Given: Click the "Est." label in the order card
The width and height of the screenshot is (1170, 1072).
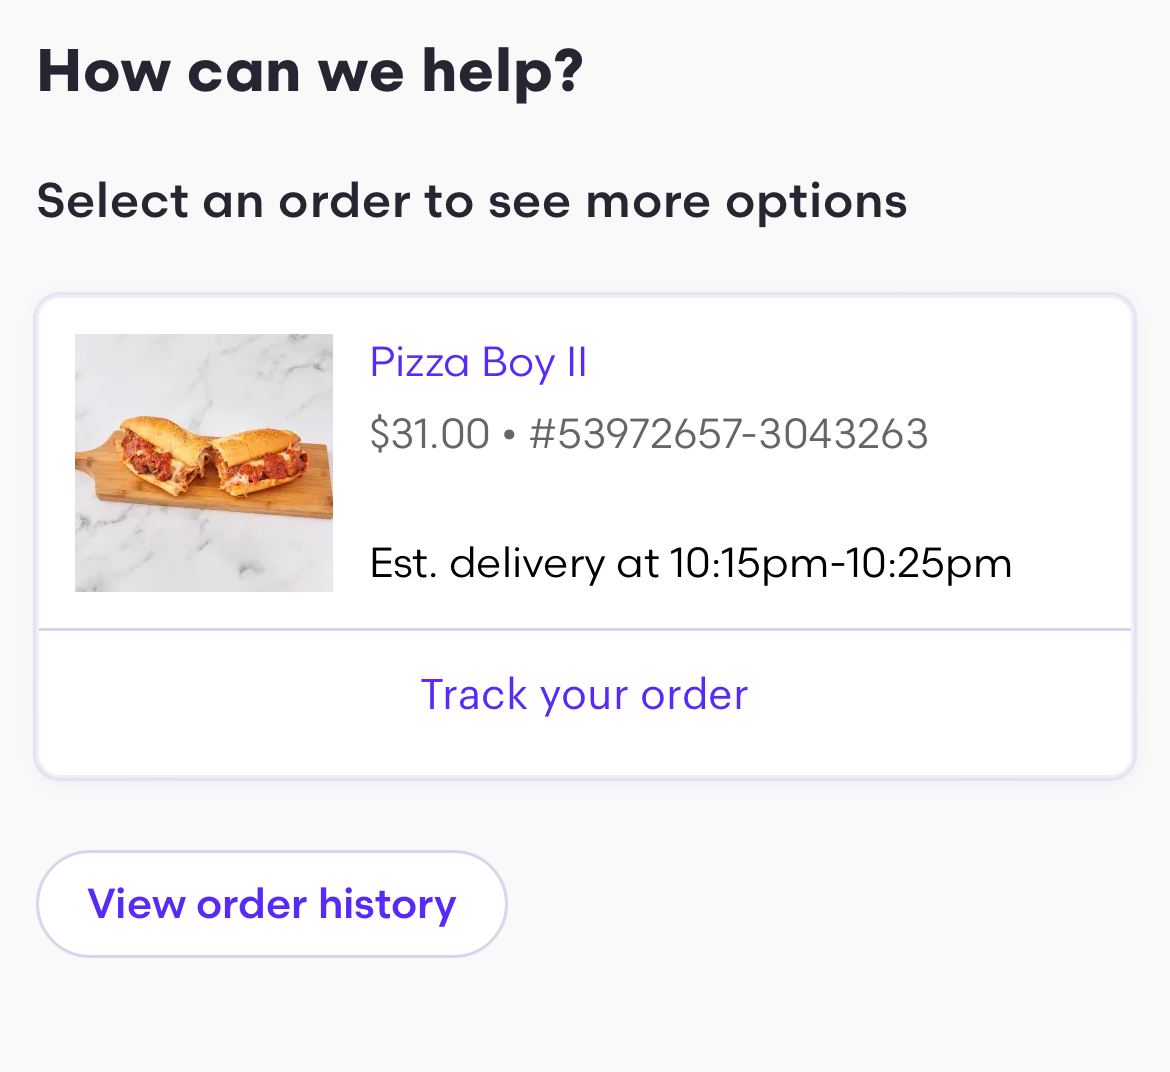Looking at the screenshot, I should [403, 563].
